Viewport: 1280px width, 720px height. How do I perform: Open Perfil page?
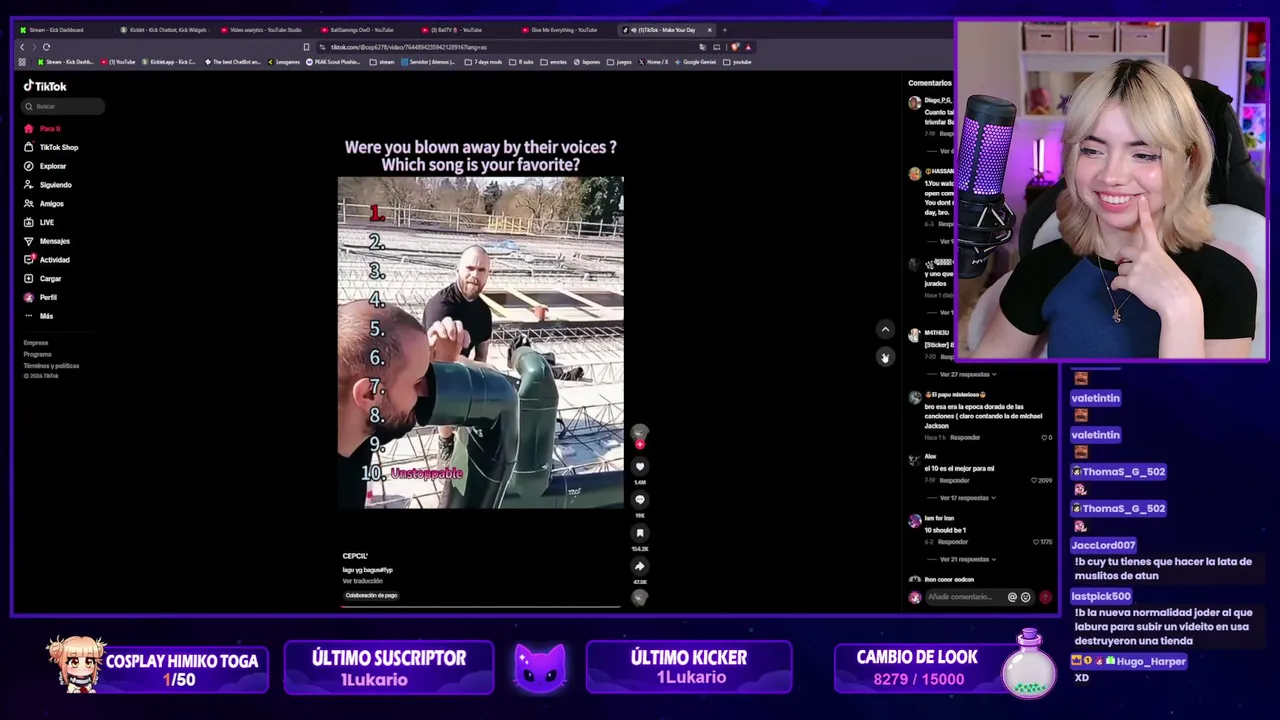click(41, 297)
